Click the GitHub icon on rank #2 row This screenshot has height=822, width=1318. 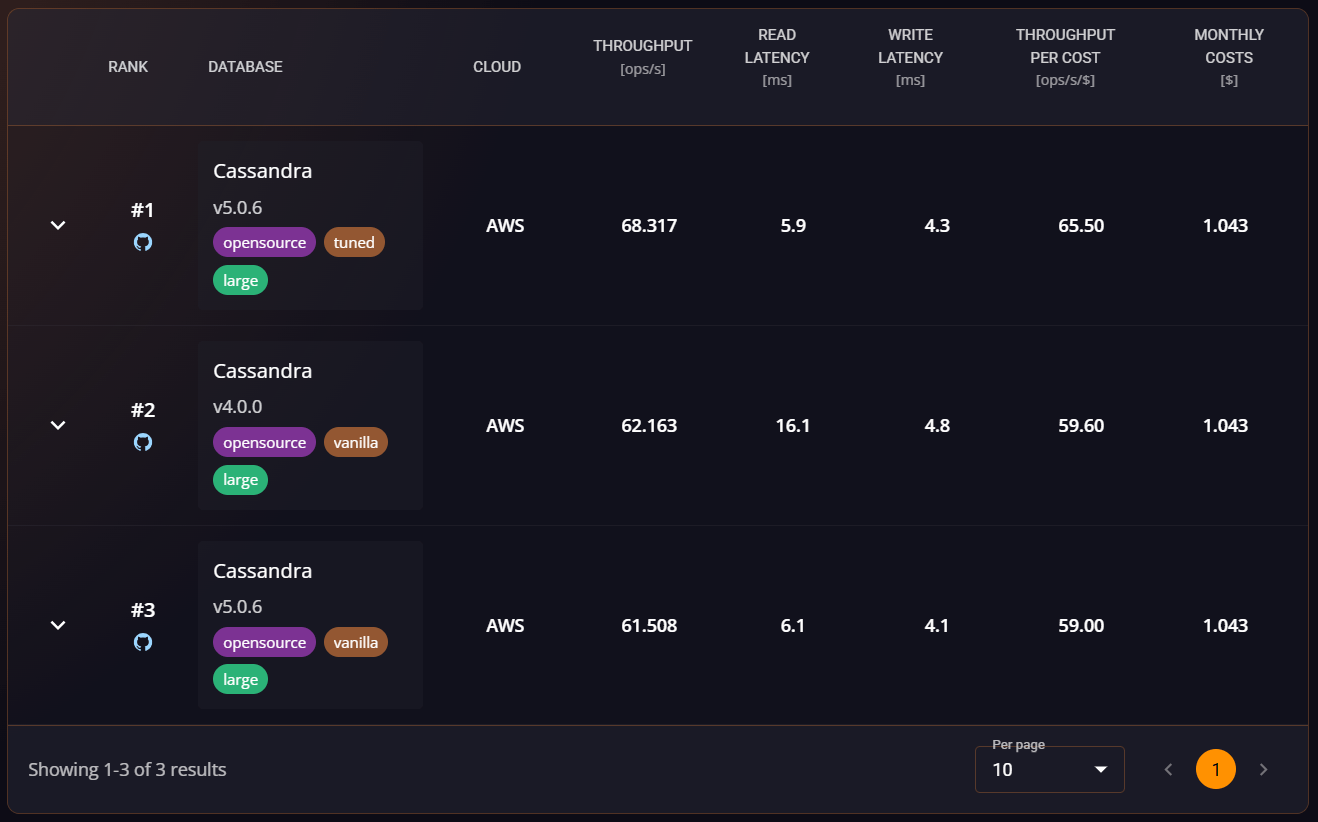coord(143,441)
